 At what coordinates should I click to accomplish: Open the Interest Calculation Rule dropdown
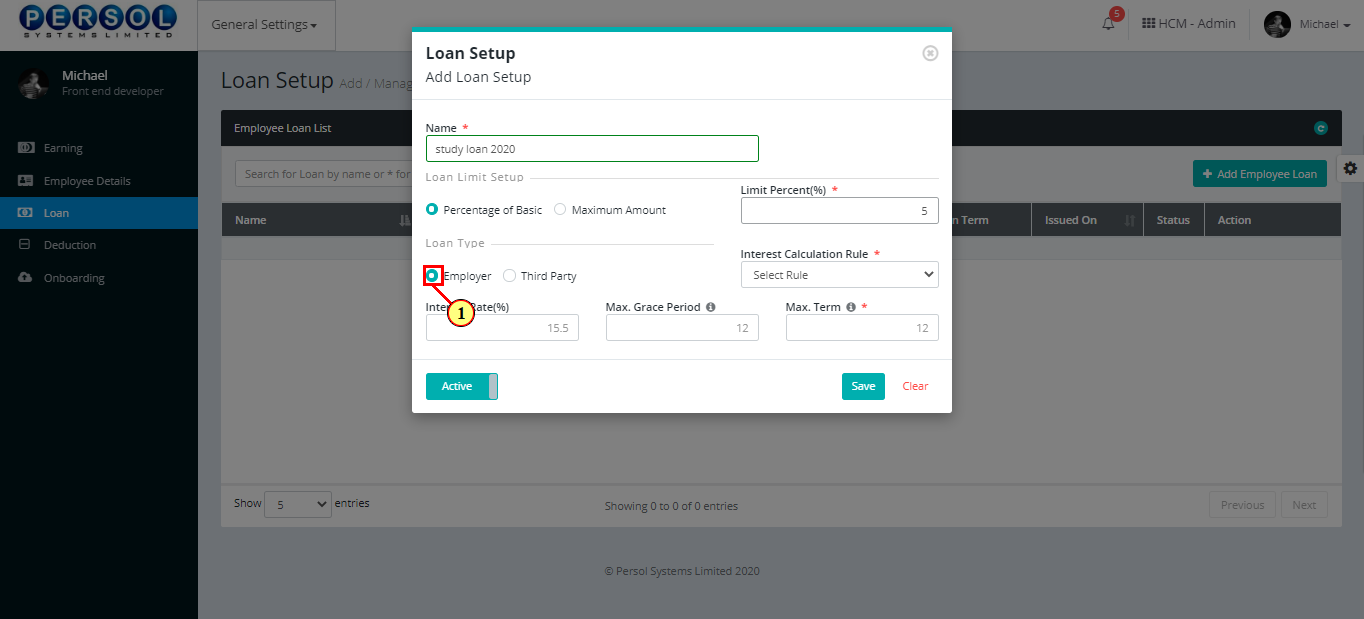click(x=840, y=274)
